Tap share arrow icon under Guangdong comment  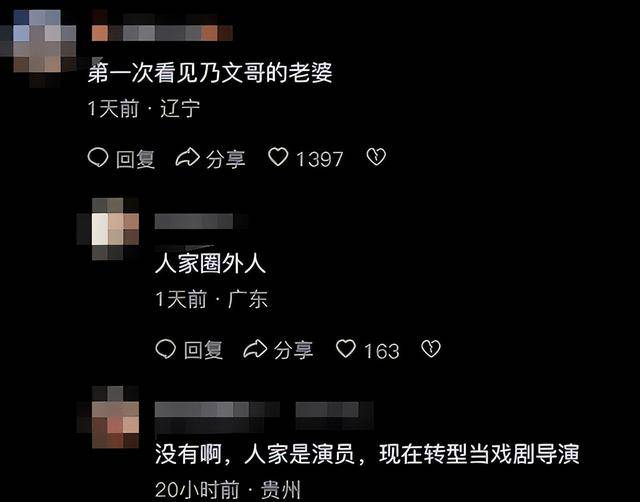[x=255, y=349]
